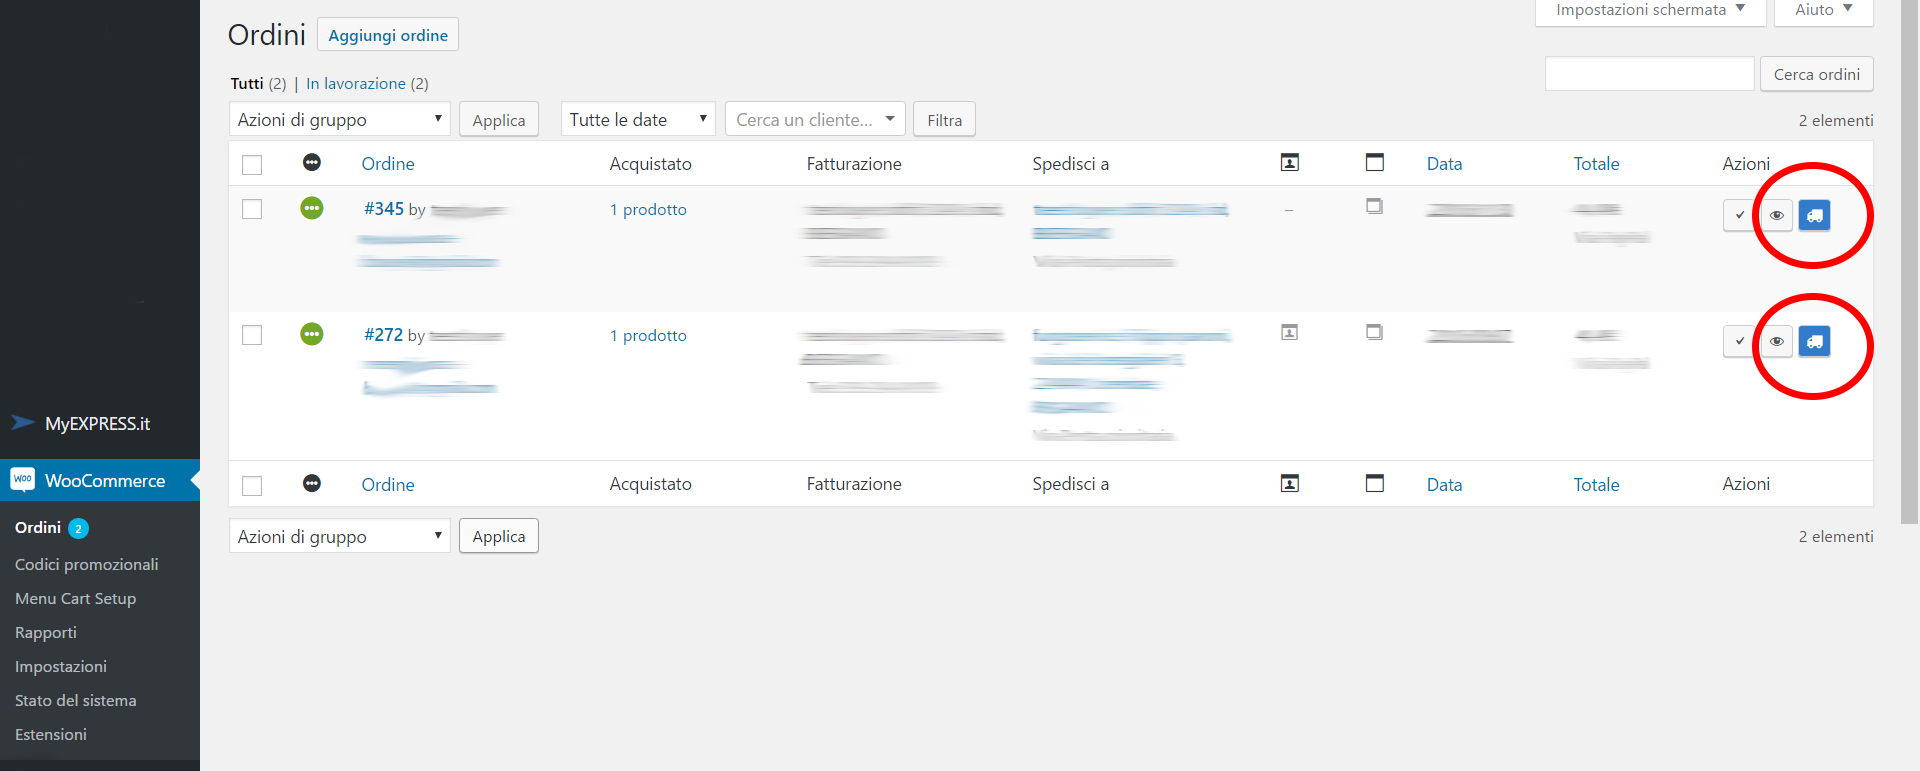Tick the select-all checkbox in the table footer
Screen dimensions: 1920x771
[x=252, y=486]
